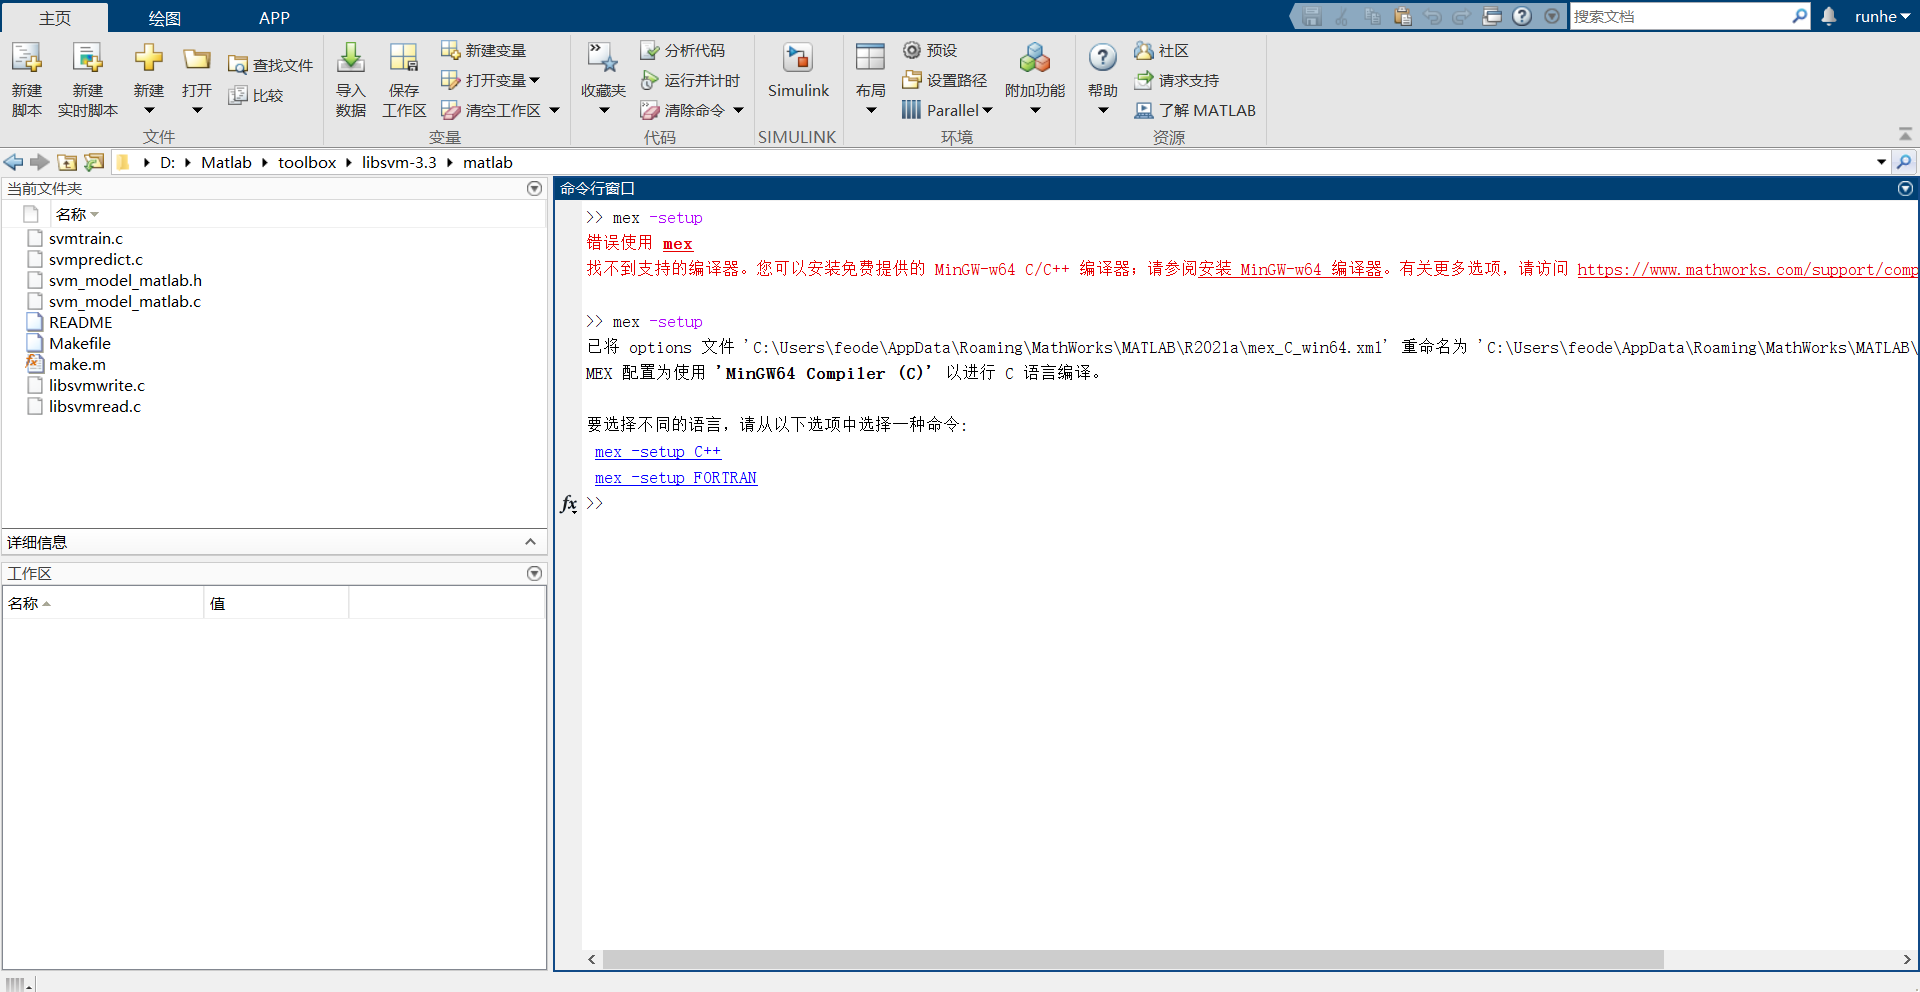Screen dimensions: 1920x992
Task: Expand the 附加功能 add-ons dropdown
Action: tap(1035, 110)
